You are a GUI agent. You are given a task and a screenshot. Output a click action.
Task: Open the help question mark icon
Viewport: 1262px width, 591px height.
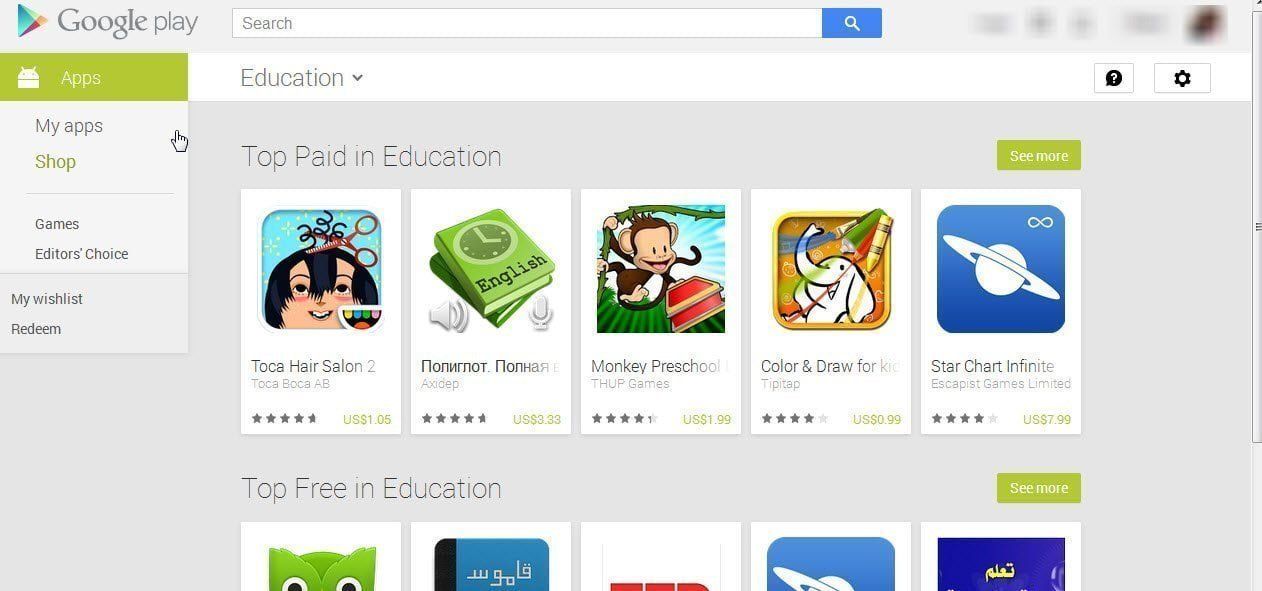(1114, 78)
